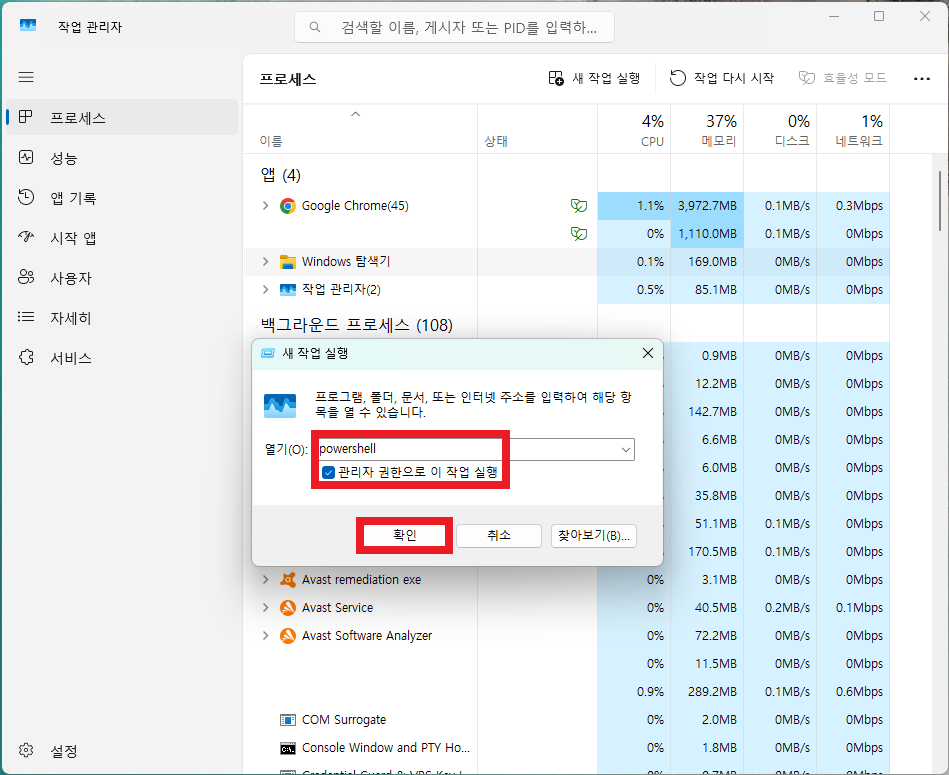Viewport: 949px width, 775px height.
Task: Click Efficiency mode (효율성 모드) button
Action: pyautogui.click(x=842, y=78)
